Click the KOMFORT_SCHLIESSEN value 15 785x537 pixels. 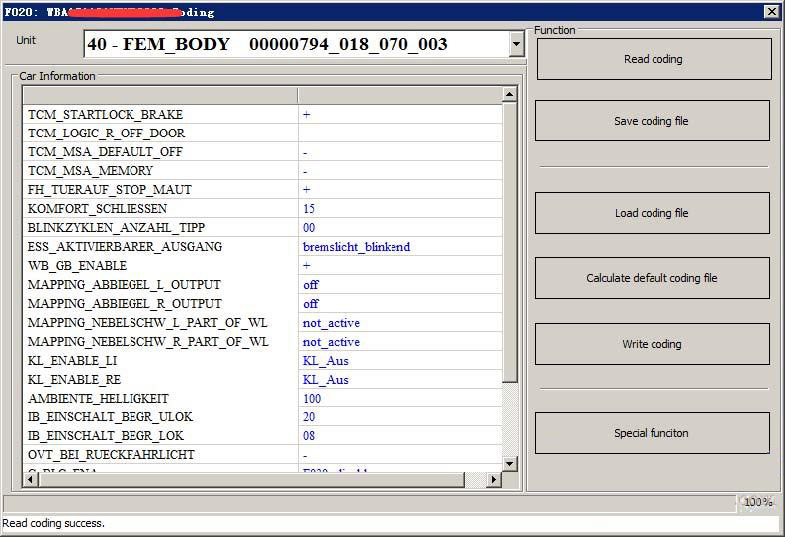coord(309,209)
